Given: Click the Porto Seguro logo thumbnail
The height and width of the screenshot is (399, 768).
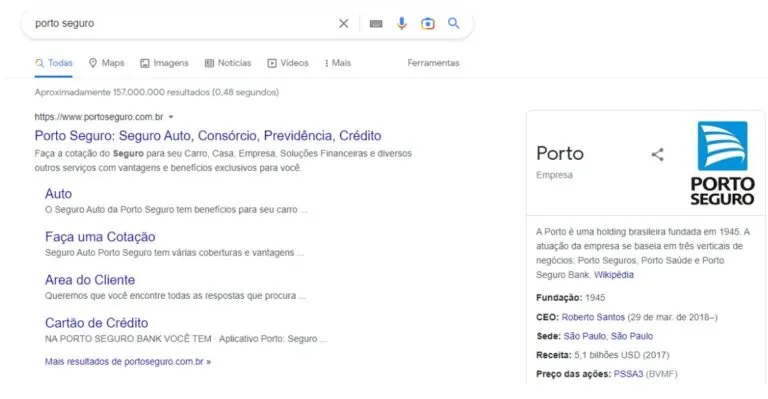Looking at the screenshot, I should point(722,163).
